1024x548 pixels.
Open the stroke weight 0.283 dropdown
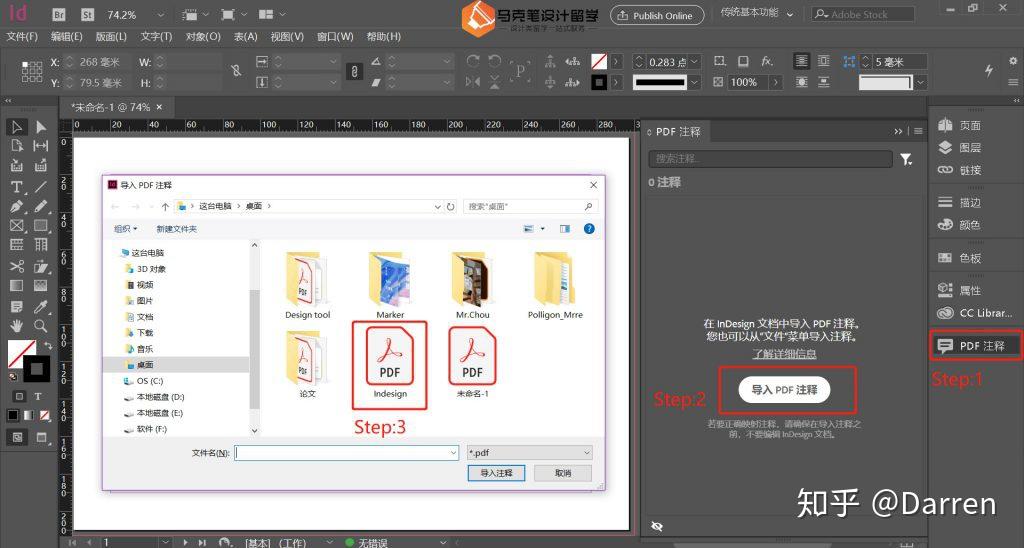point(694,62)
